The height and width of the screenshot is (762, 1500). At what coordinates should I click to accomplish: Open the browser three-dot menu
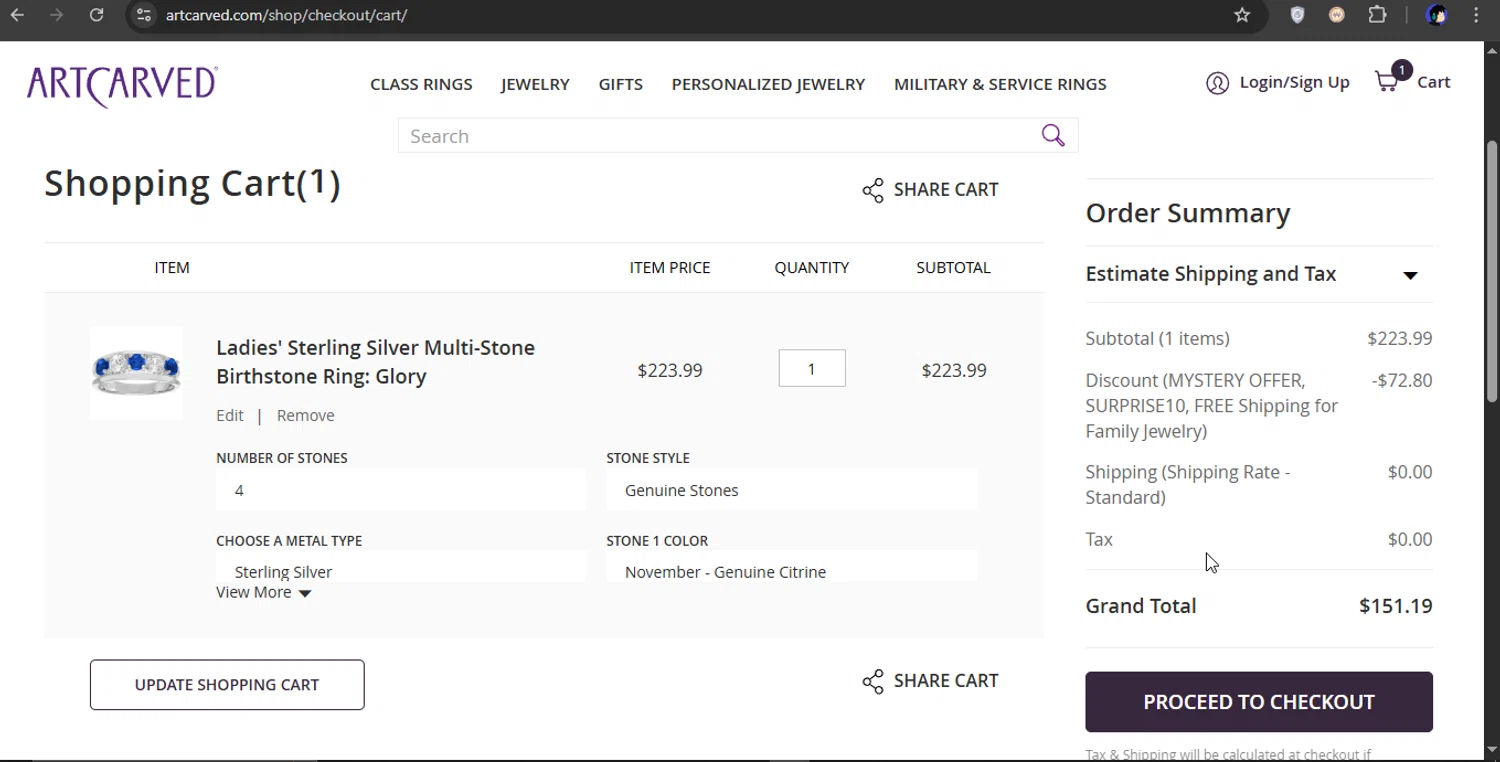[1476, 15]
